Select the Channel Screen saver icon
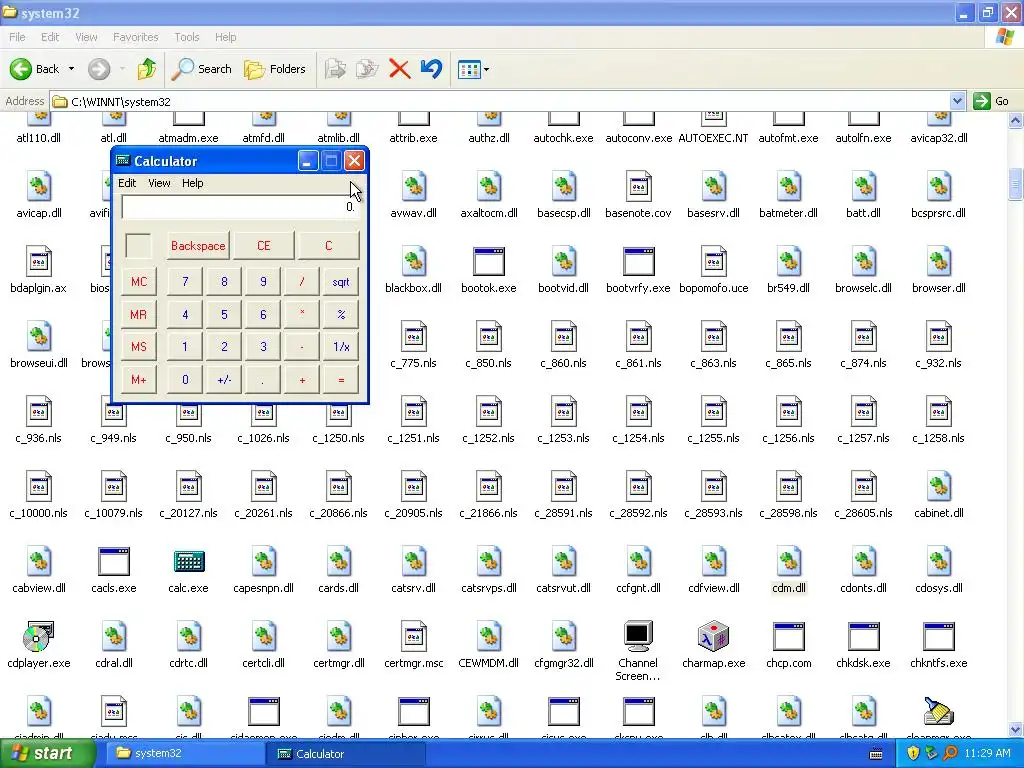The height and width of the screenshot is (768, 1024). pos(638,636)
